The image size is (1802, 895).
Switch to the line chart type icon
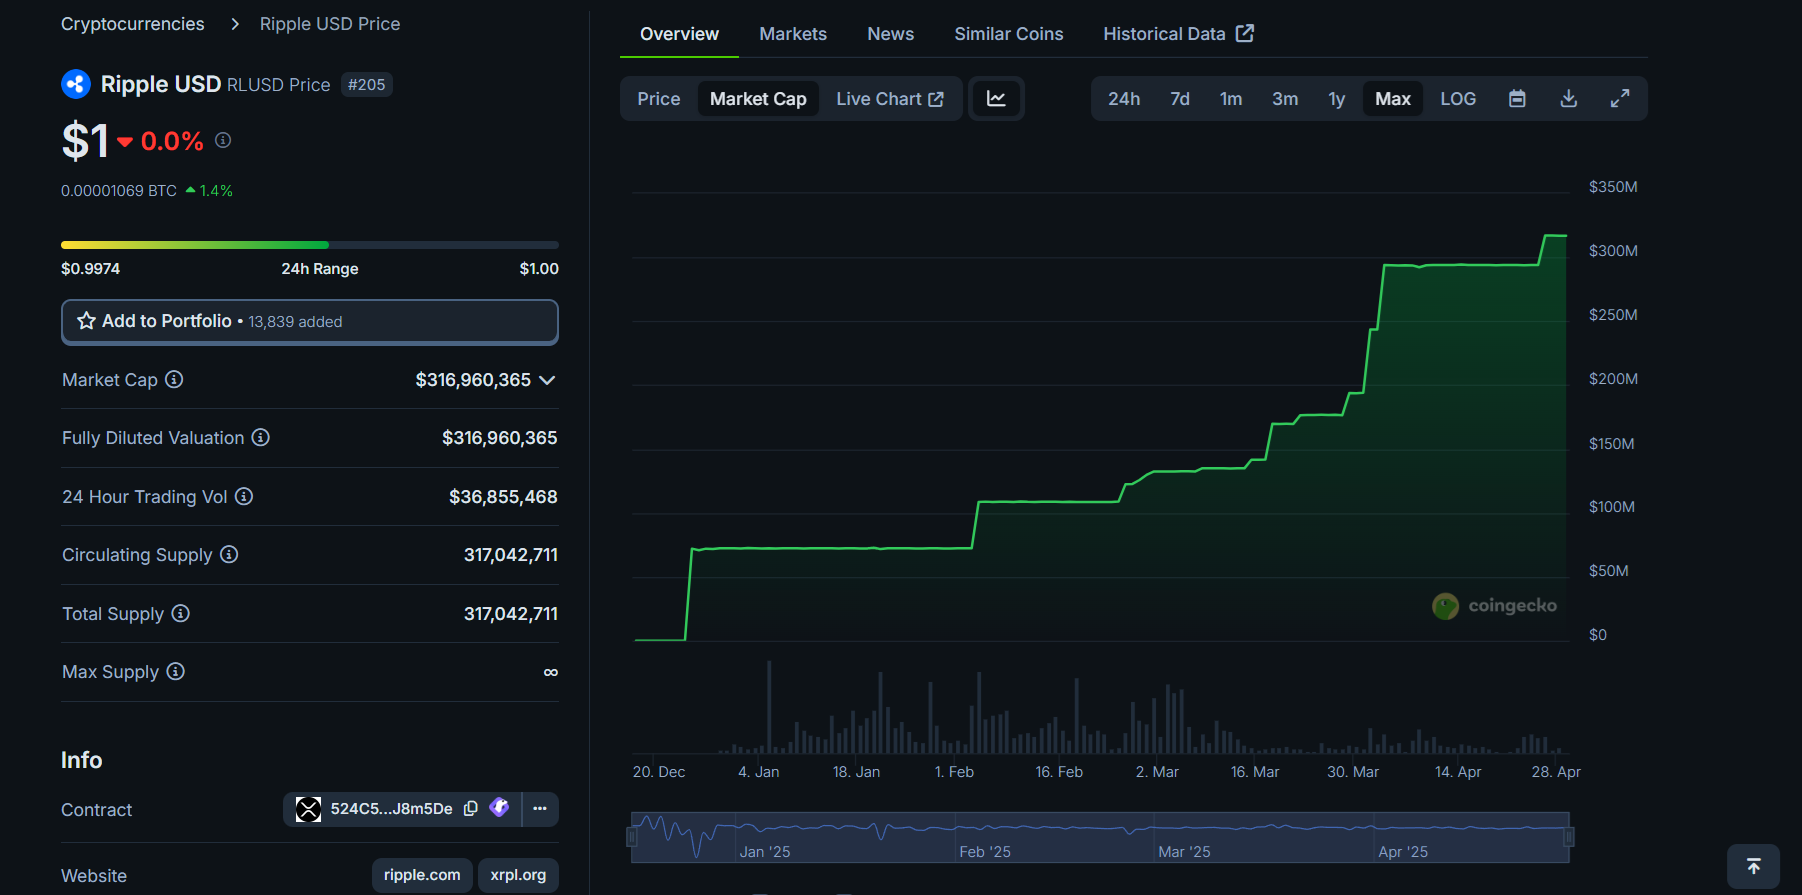[x=996, y=98]
